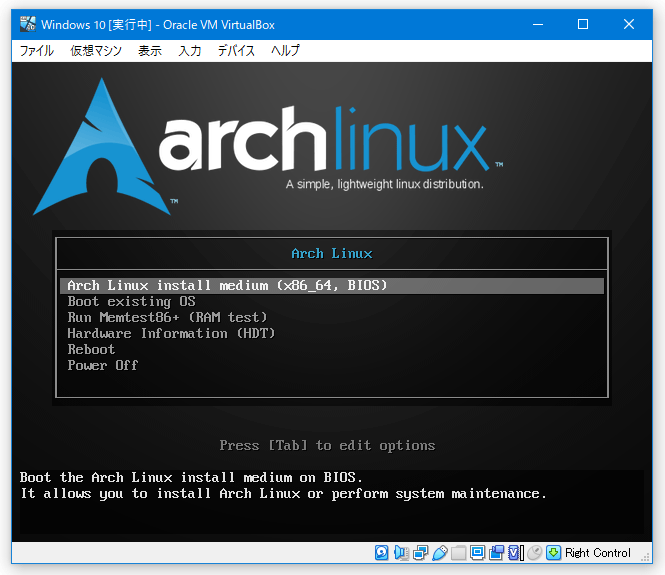Click the VirtualBox icon in title bar

pos(28,24)
